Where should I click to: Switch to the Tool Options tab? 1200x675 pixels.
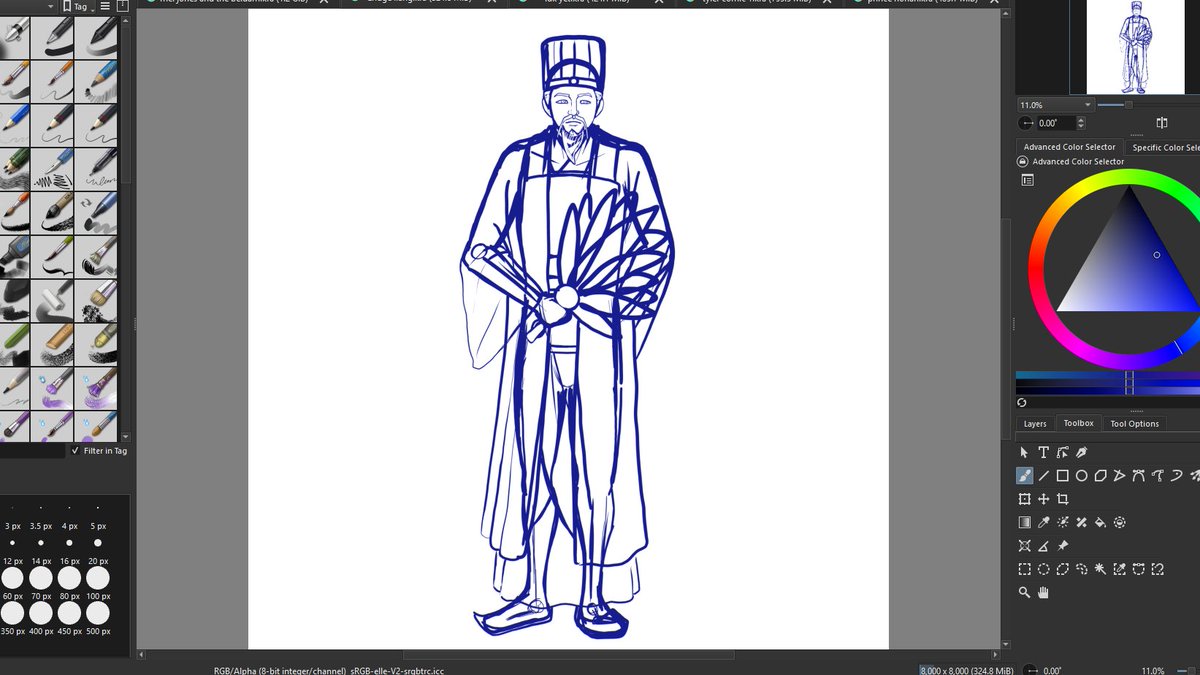click(1134, 423)
